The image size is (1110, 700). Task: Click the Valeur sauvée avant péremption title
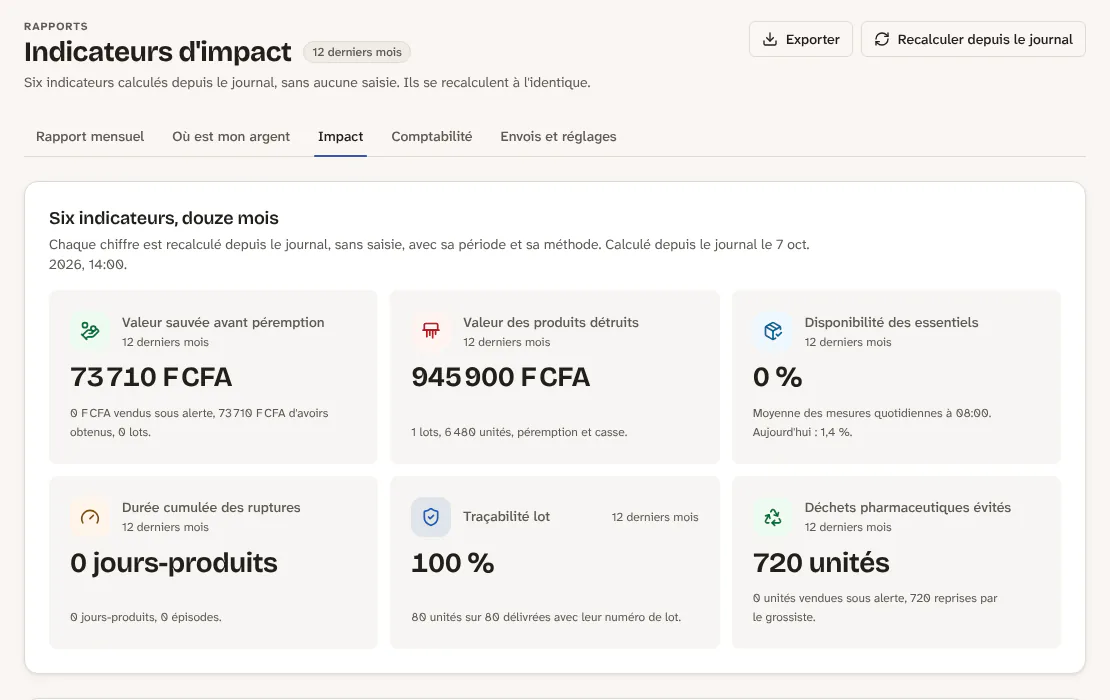coord(223,322)
